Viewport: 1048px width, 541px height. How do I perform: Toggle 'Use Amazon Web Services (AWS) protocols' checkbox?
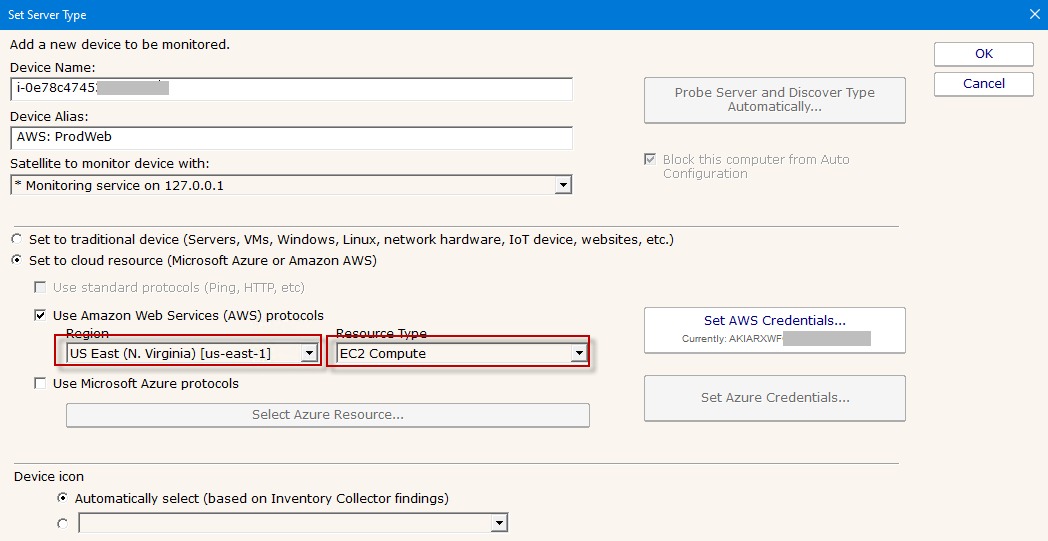click(41, 315)
